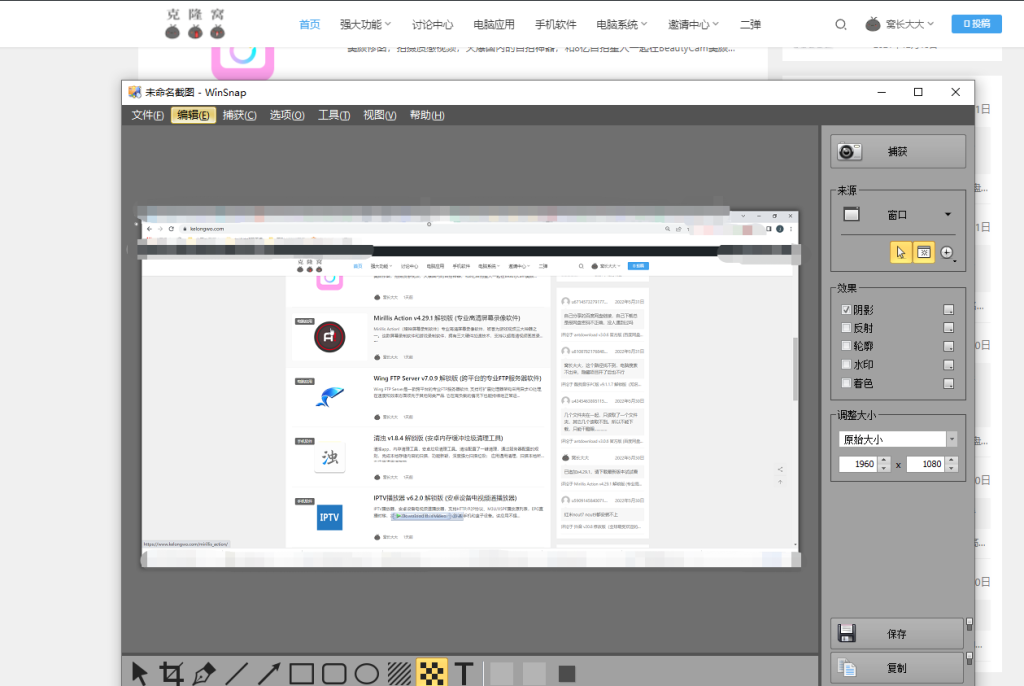Open the 编辑(E) menu

pyautogui.click(x=193, y=115)
